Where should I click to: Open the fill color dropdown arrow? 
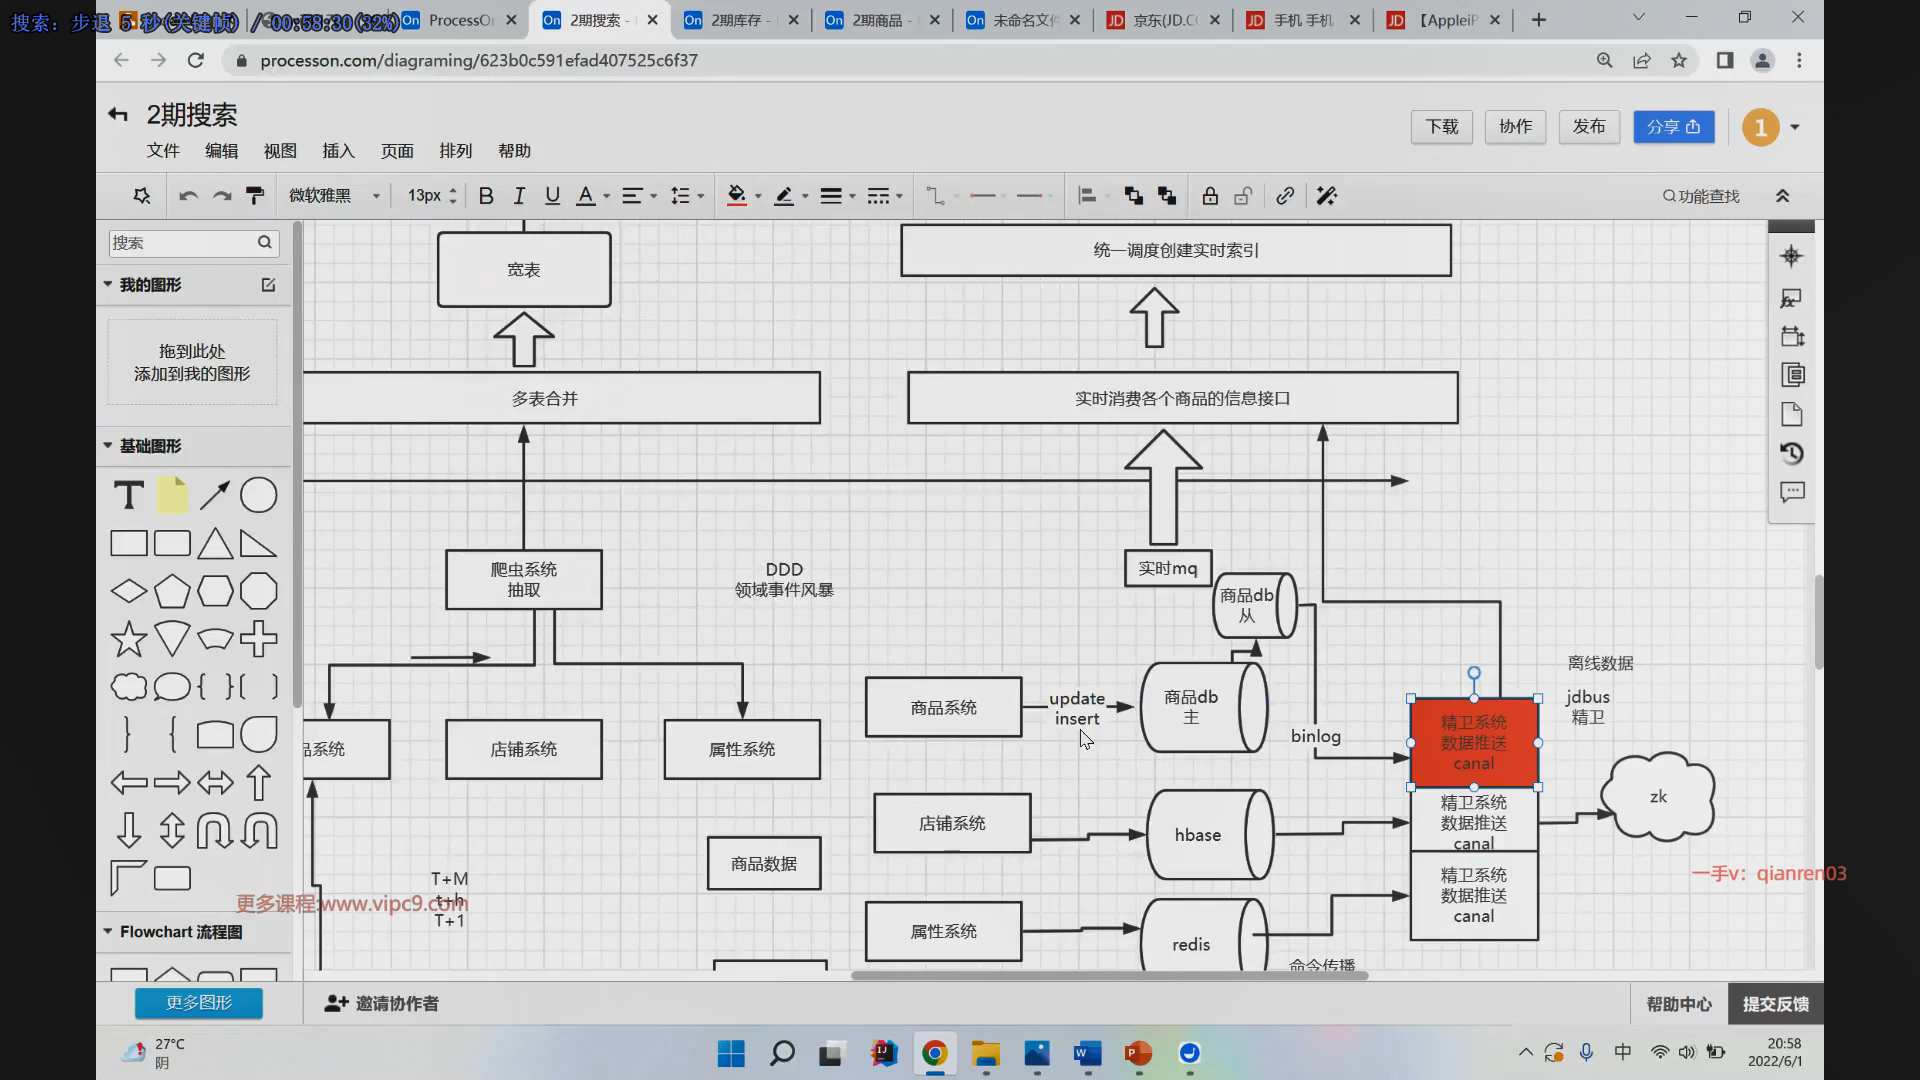758,197
